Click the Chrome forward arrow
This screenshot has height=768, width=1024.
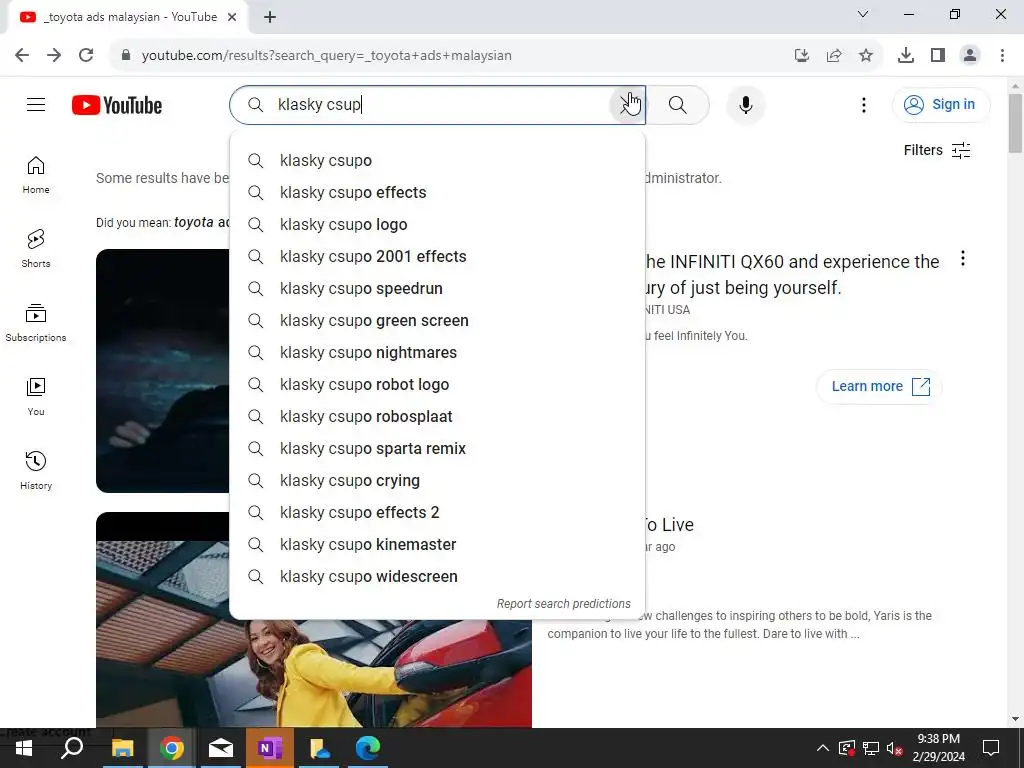coord(54,55)
